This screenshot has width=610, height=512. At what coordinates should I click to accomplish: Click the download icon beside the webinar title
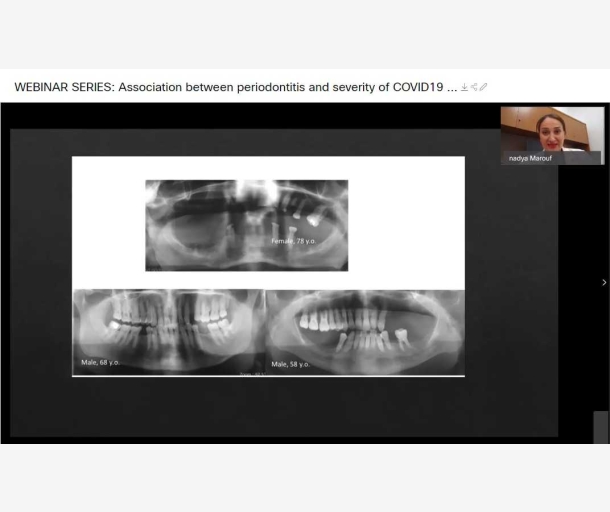click(x=464, y=88)
